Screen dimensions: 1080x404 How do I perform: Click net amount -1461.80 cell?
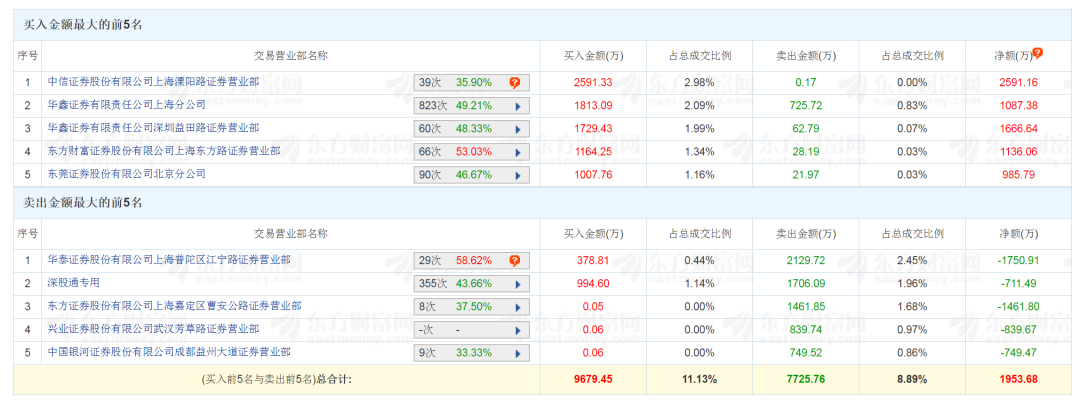pos(1018,306)
